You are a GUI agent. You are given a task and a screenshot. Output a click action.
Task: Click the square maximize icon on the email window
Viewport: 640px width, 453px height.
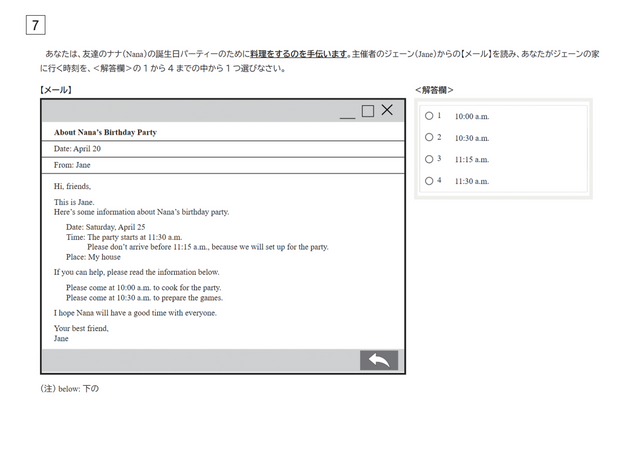tap(367, 111)
